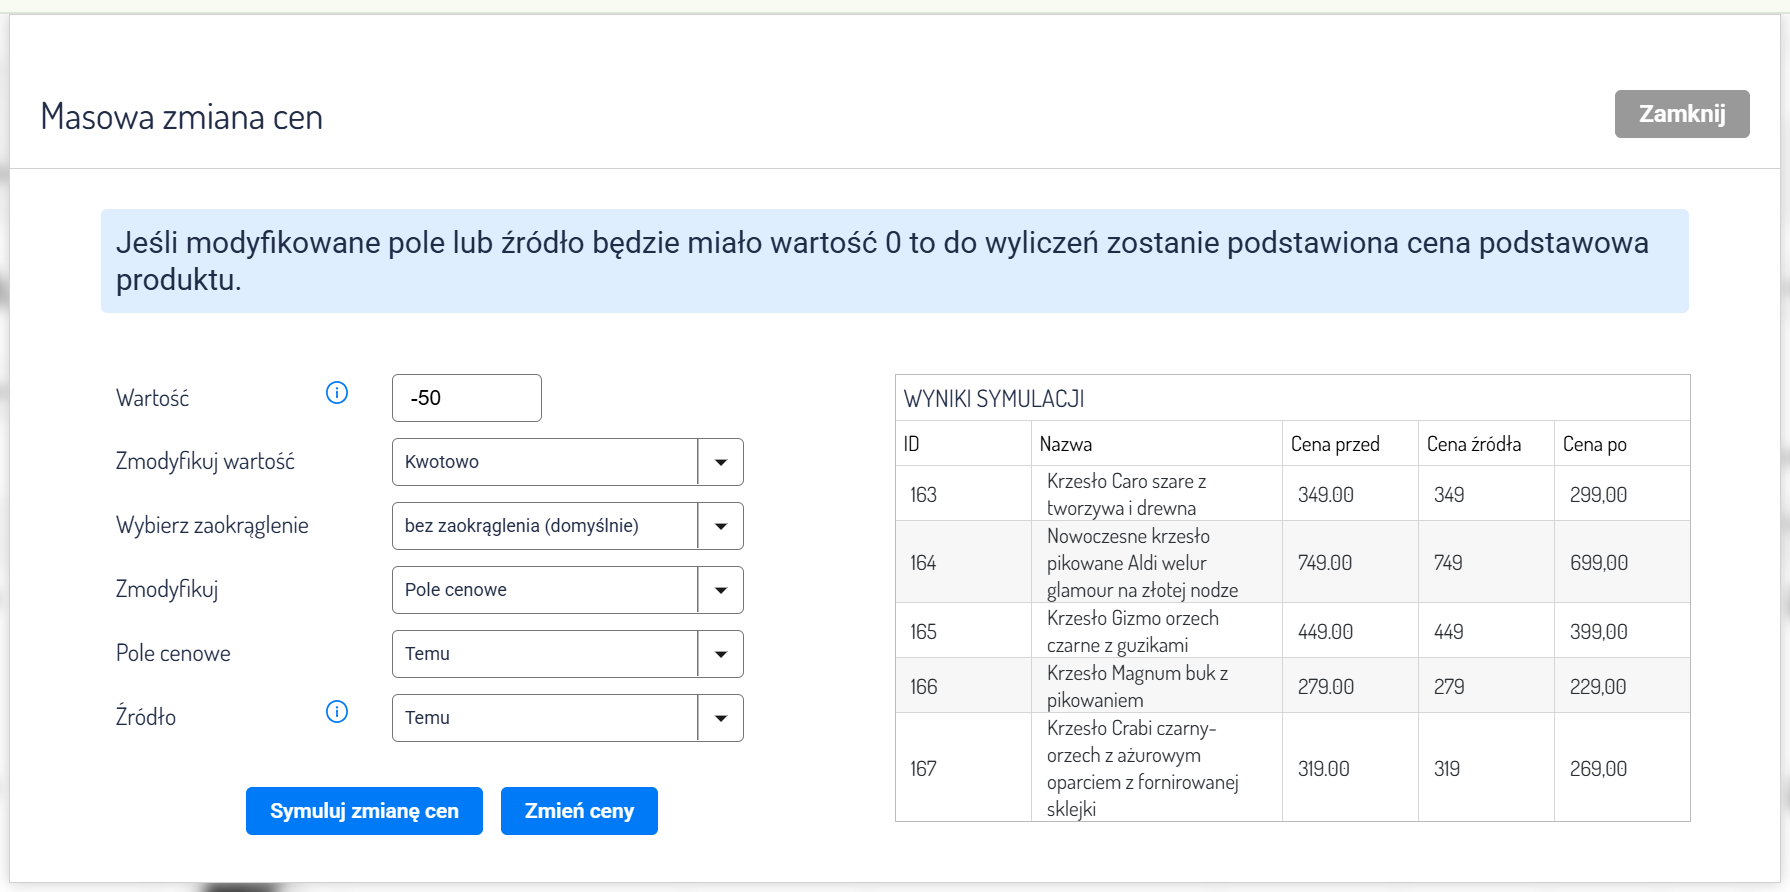The width and height of the screenshot is (1790, 892).
Task: Click the Wartość input field with -50
Action: pyautogui.click(x=466, y=398)
